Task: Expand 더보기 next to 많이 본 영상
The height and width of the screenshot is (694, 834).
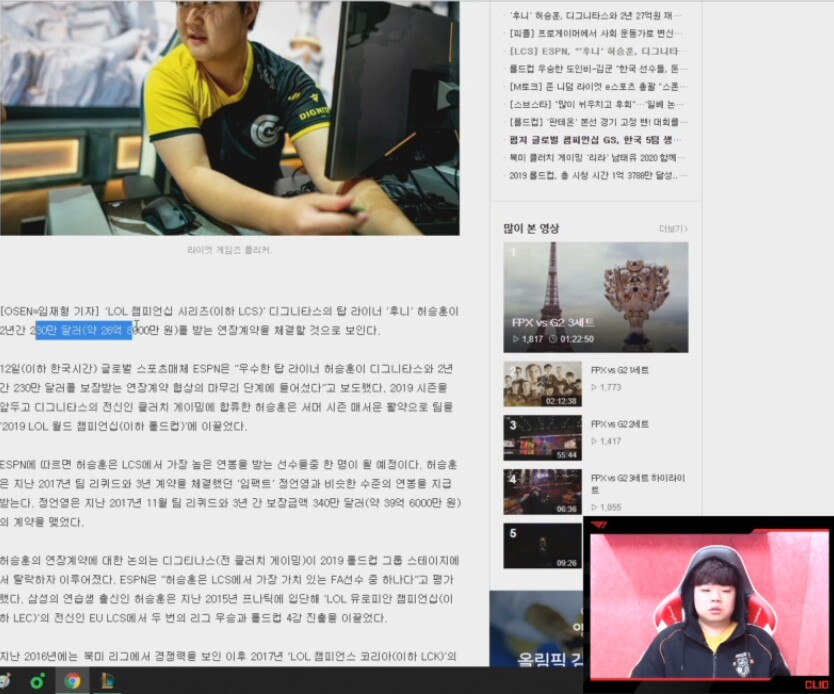Action: [x=673, y=229]
